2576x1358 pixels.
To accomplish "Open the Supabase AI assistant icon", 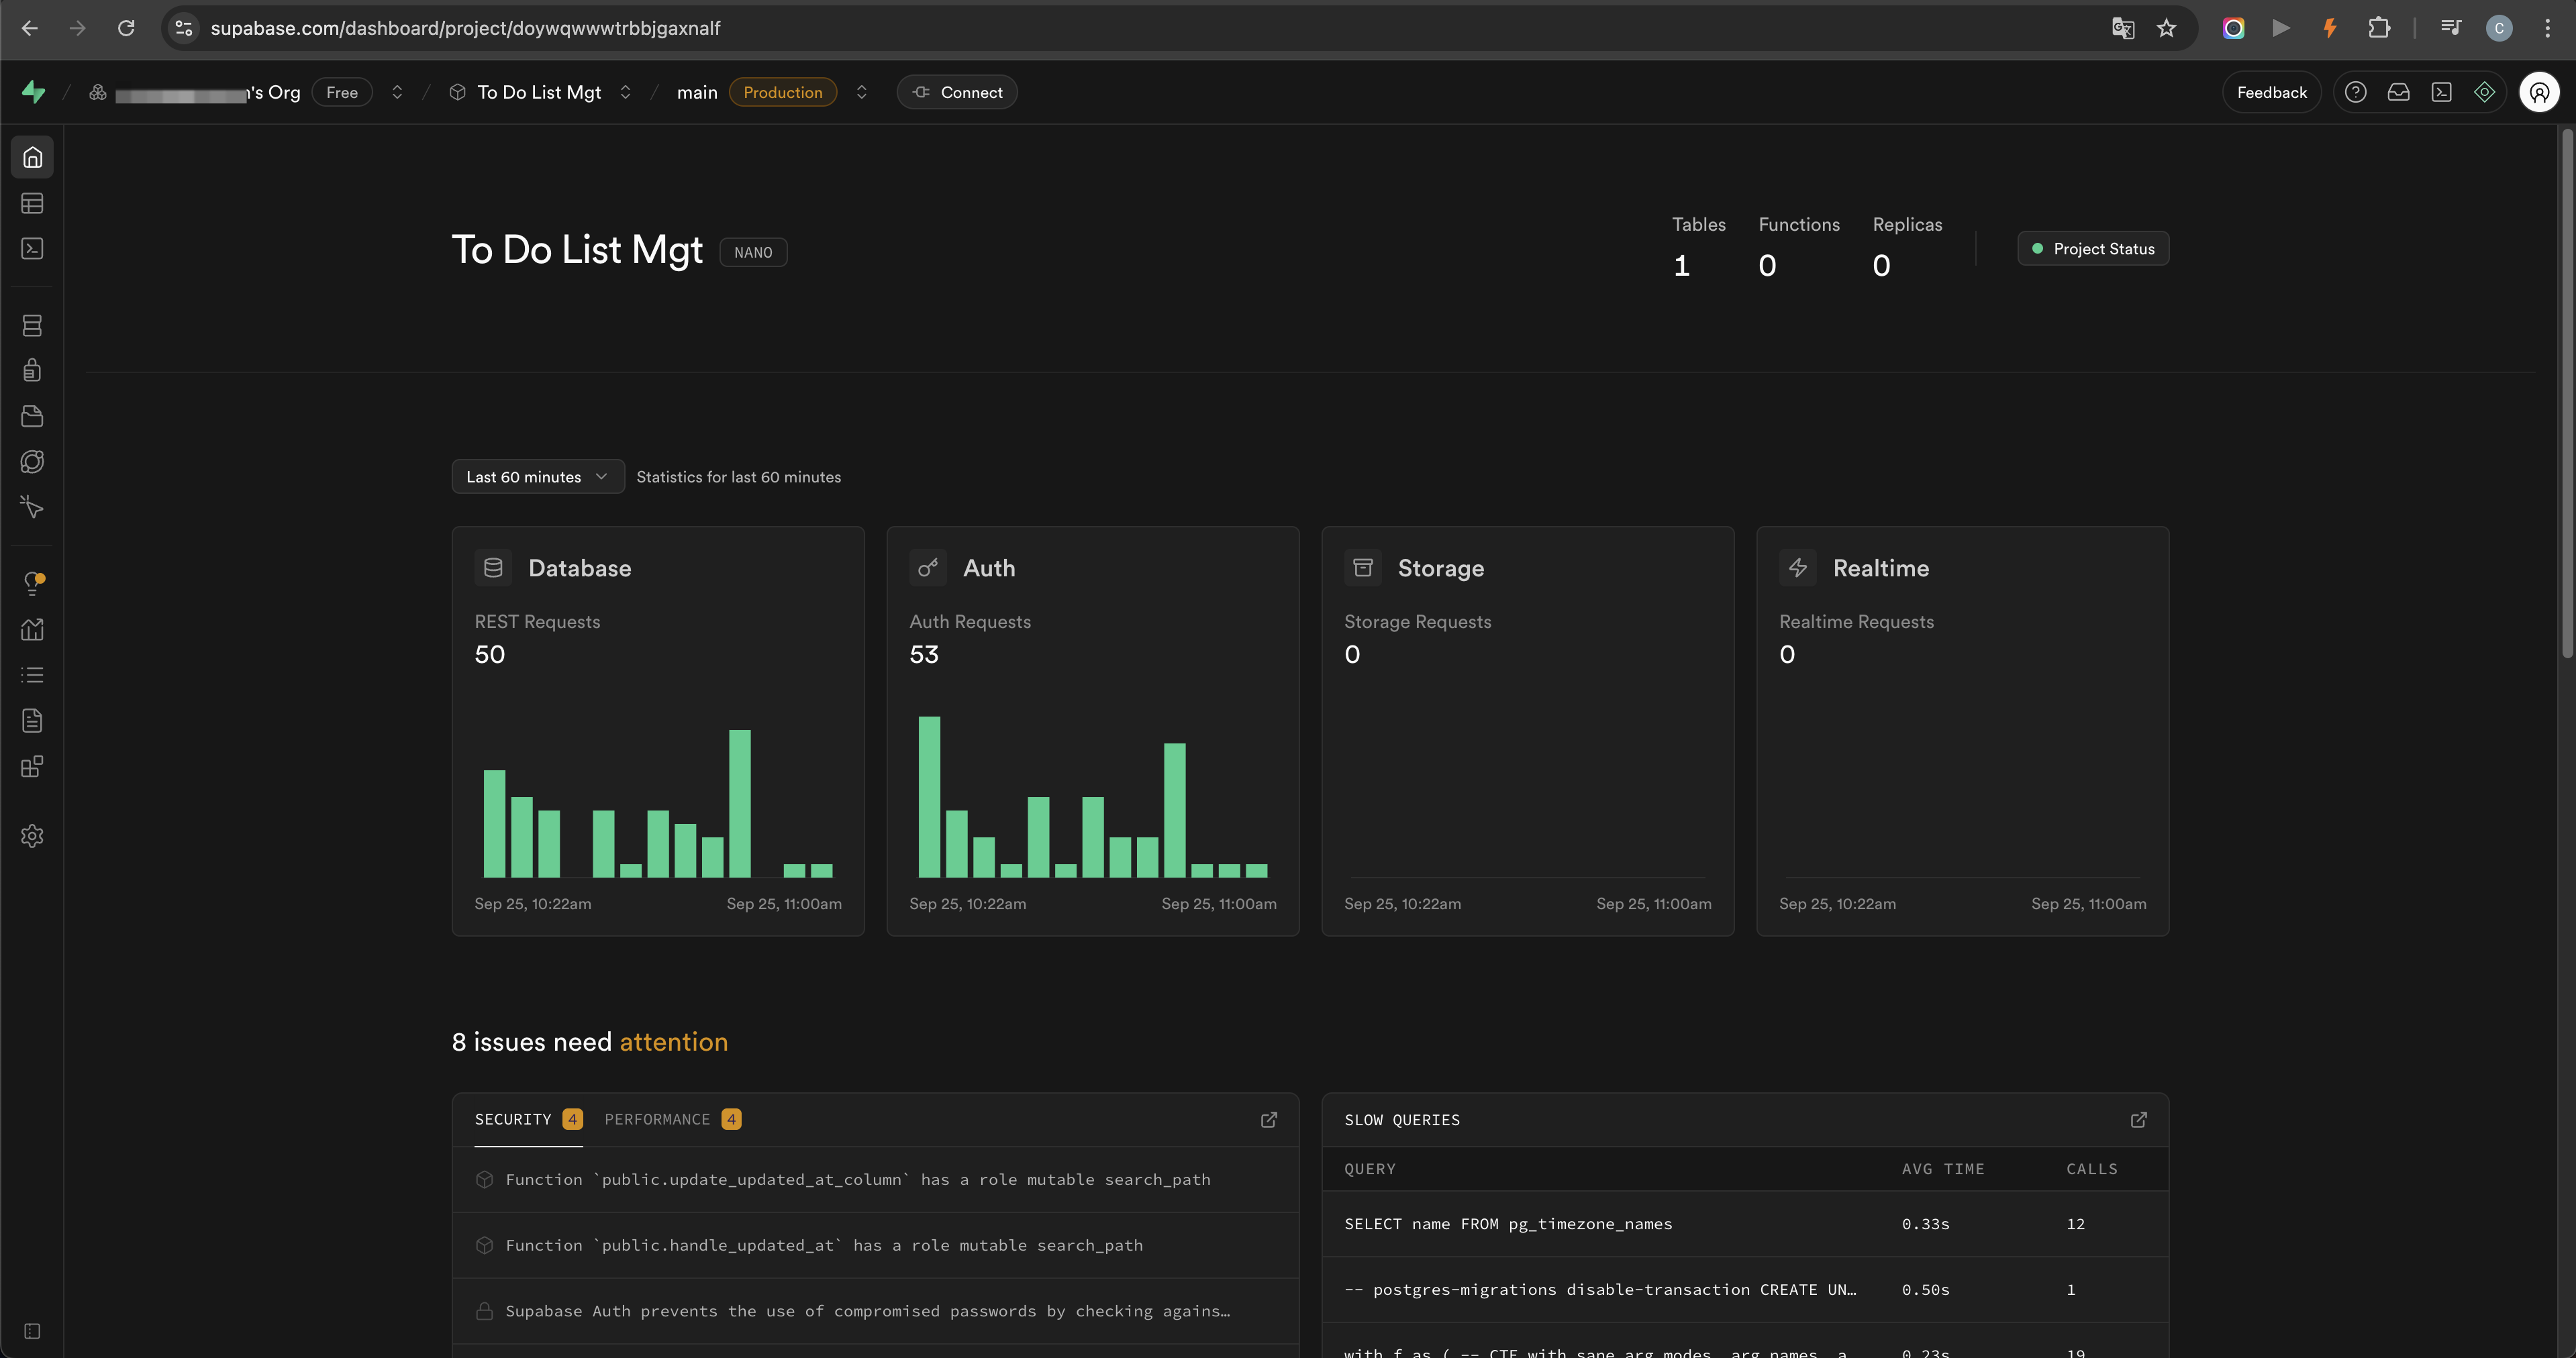I will click(x=2484, y=92).
